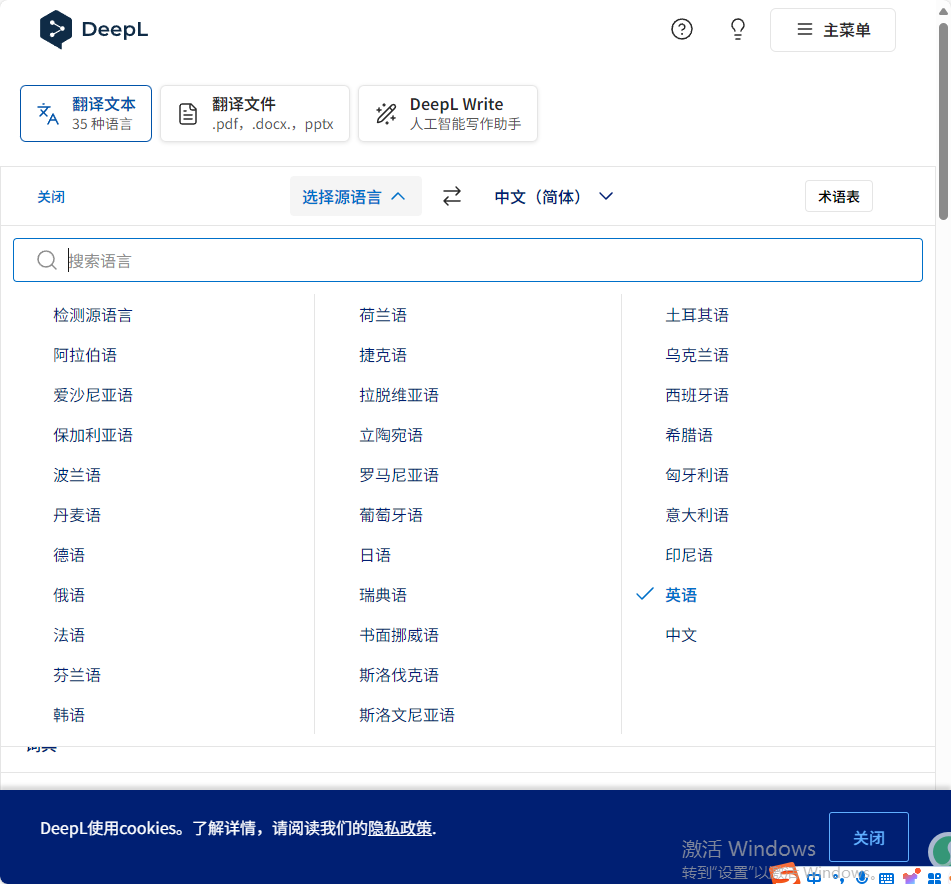Open the 主菜单 main menu

833,30
